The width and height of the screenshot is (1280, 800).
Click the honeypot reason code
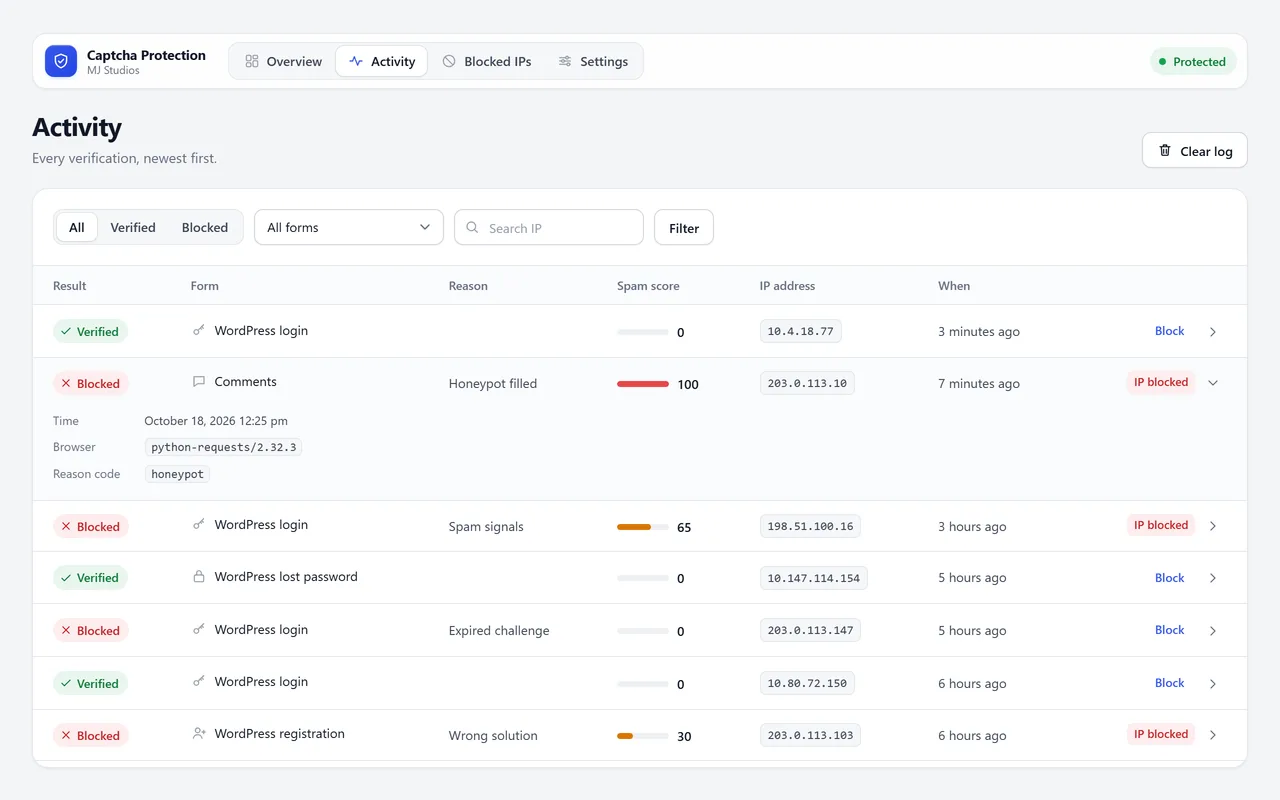pos(177,474)
